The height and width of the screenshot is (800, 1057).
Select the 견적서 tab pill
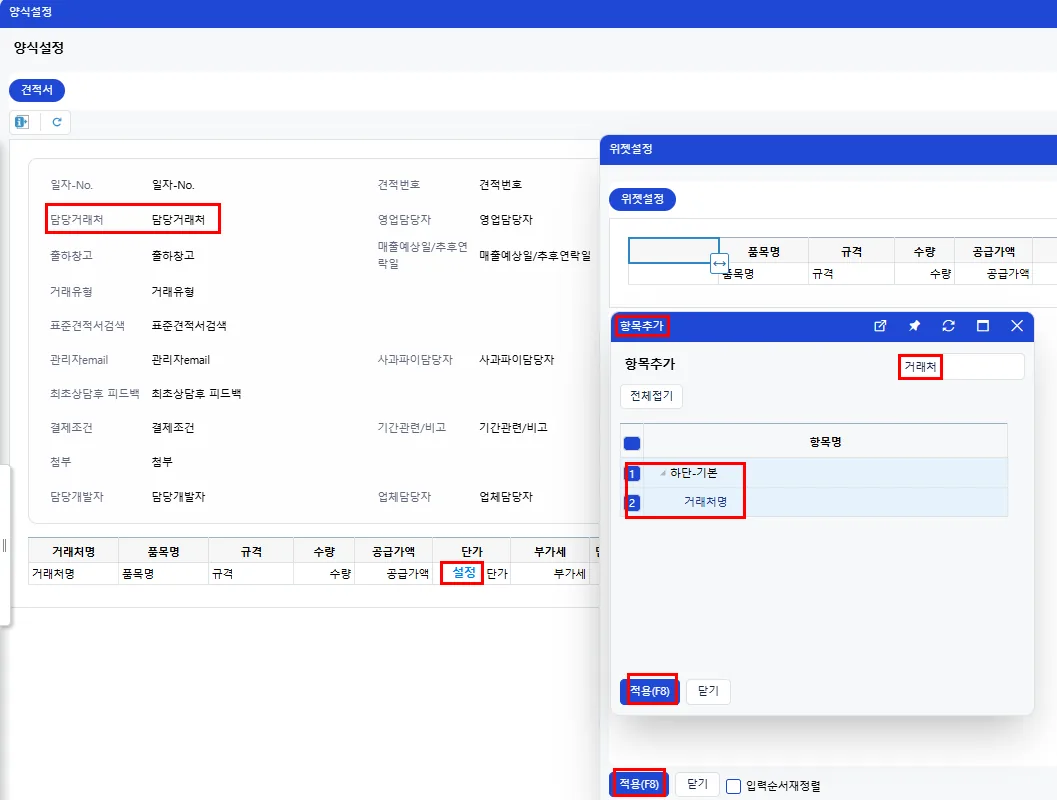[x=37, y=90]
